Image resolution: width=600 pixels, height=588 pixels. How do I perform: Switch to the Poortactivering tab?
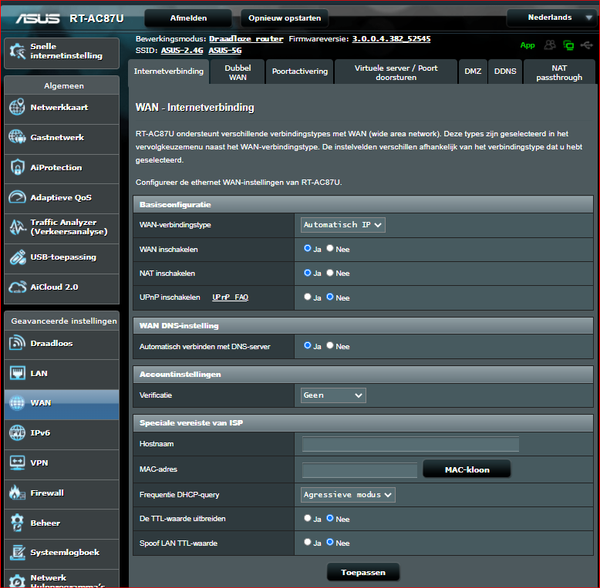[300, 72]
